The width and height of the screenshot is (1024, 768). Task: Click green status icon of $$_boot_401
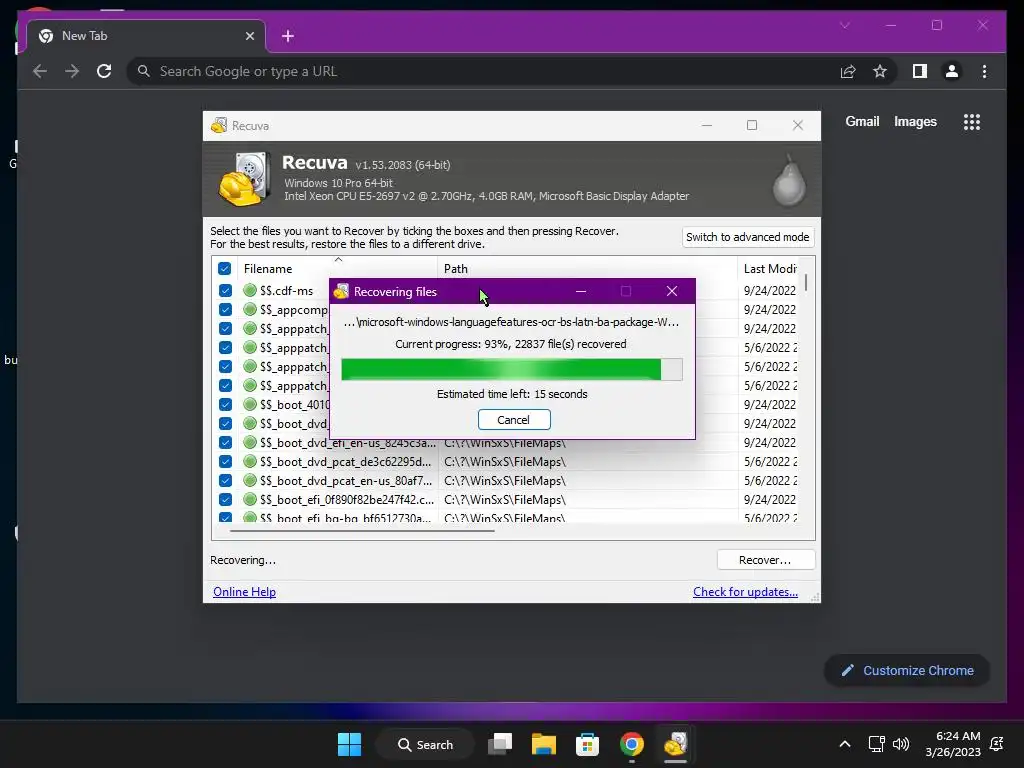click(249, 404)
